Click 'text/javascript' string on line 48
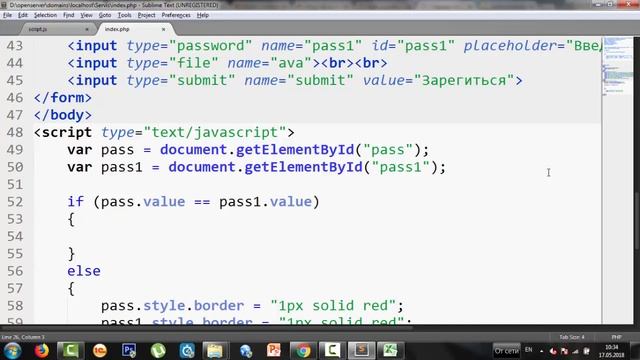The height and width of the screenshot is (360, 640). (215, 132)
